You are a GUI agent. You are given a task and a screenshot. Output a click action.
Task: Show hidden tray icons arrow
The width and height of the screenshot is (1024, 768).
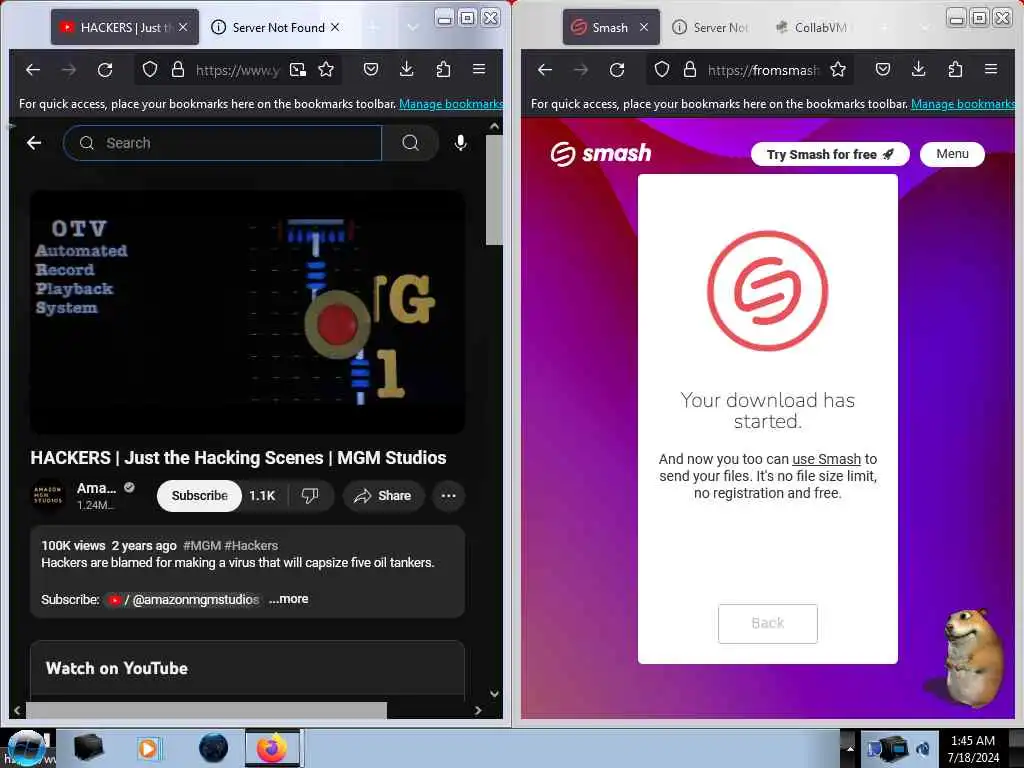[x=850, y=748]
